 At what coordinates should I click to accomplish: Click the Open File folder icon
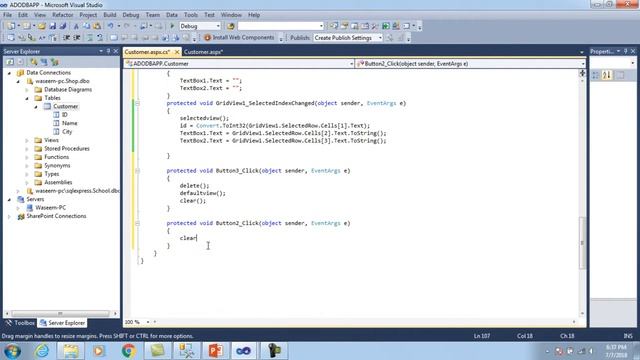42,26
